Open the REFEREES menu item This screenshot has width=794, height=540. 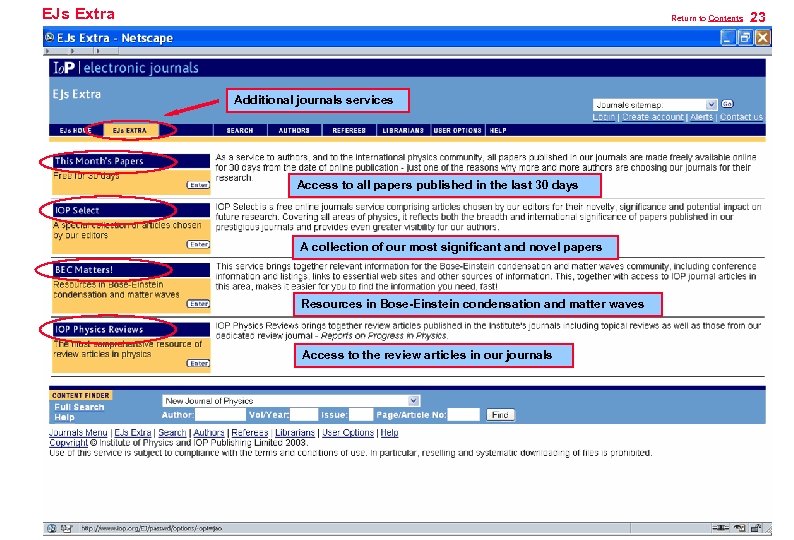click(x=349, y=131)
